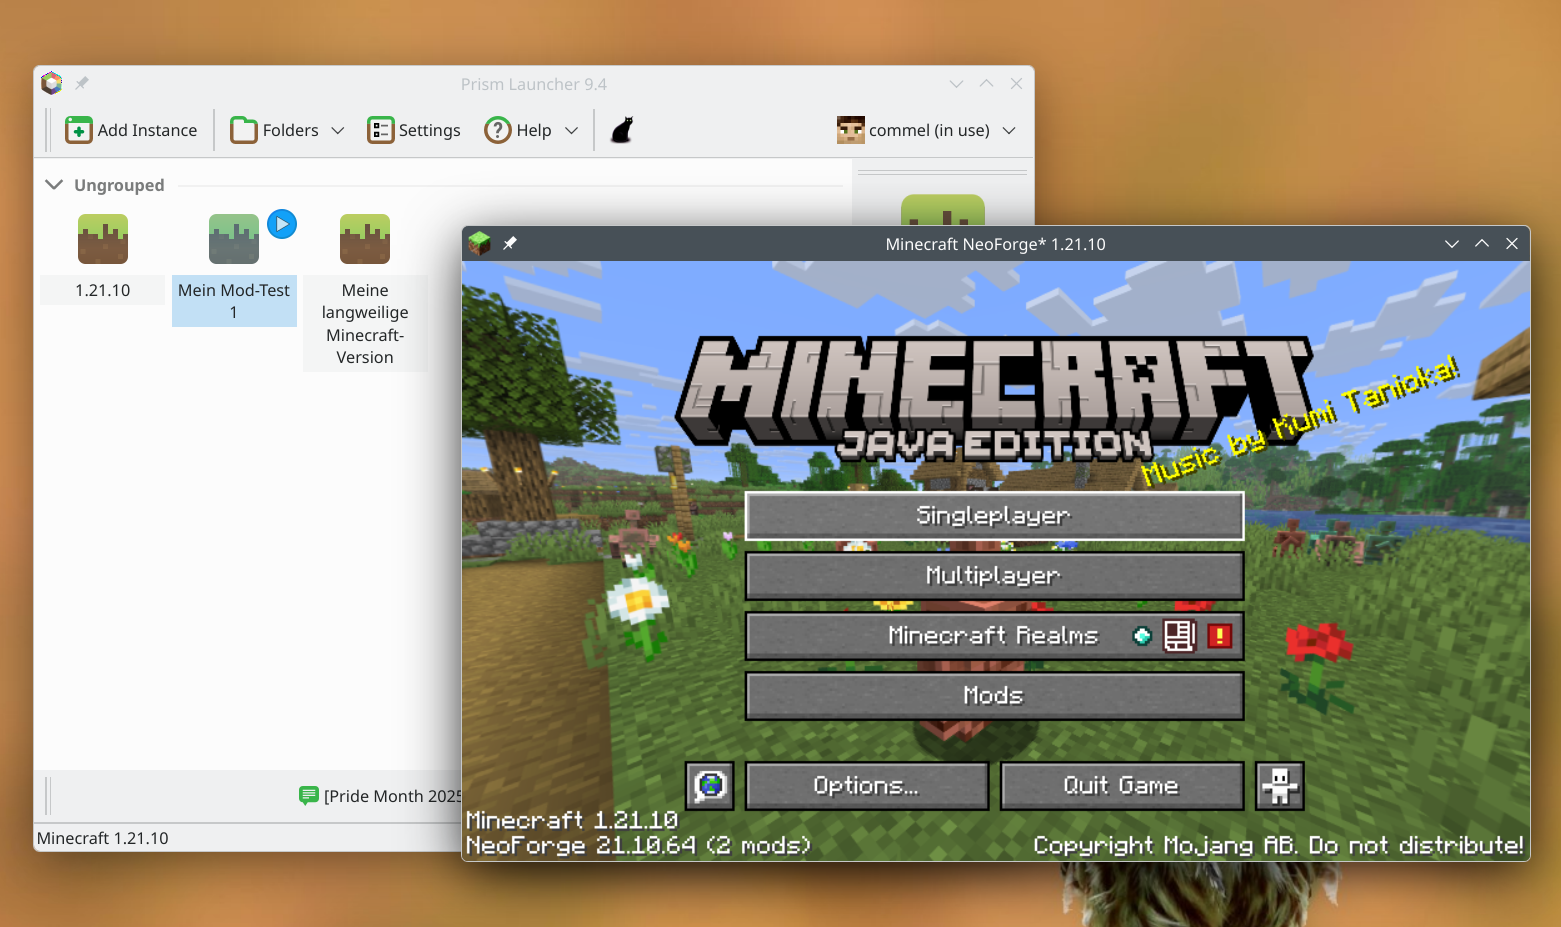Open the language globe button in Minecraft
1561x927 pixels.
pyautogui.click(x=710, y=786)
